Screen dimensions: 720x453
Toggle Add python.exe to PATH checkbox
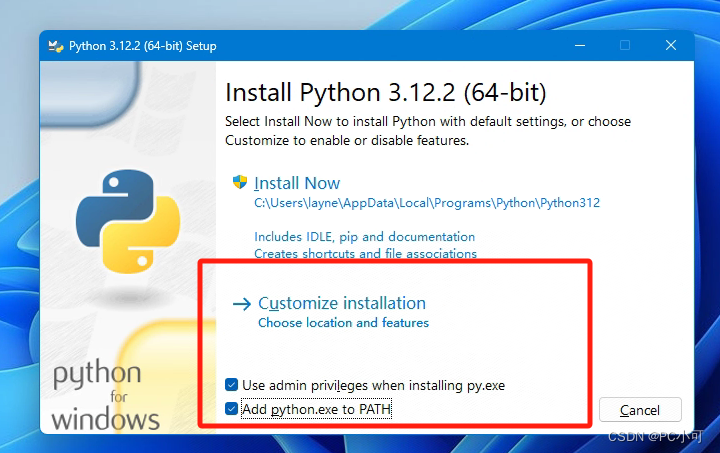click(231, 408)
